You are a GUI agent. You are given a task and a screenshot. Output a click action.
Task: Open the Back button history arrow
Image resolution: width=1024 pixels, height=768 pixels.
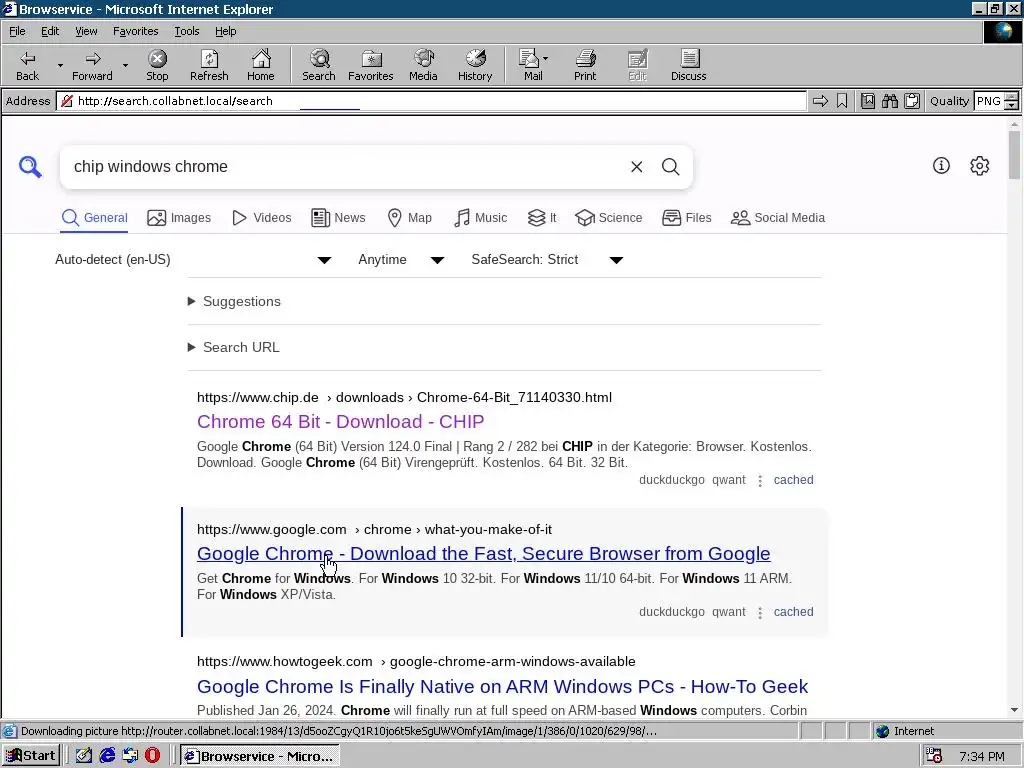tap(60, 65)
